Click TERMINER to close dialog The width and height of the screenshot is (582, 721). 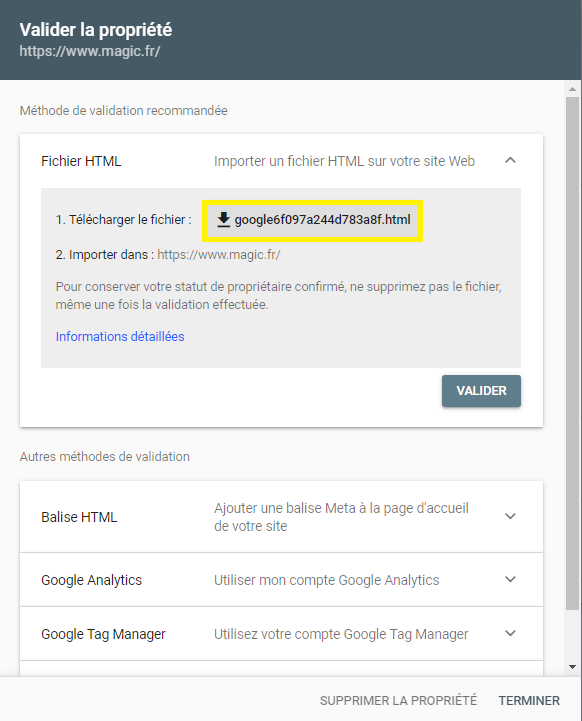click(x=529, y=700)
